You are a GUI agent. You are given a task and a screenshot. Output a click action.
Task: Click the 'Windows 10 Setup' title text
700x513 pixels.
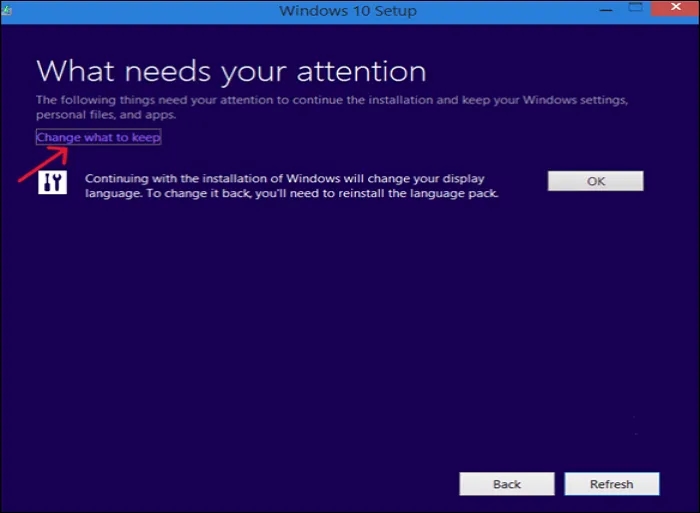pos(348,11)
